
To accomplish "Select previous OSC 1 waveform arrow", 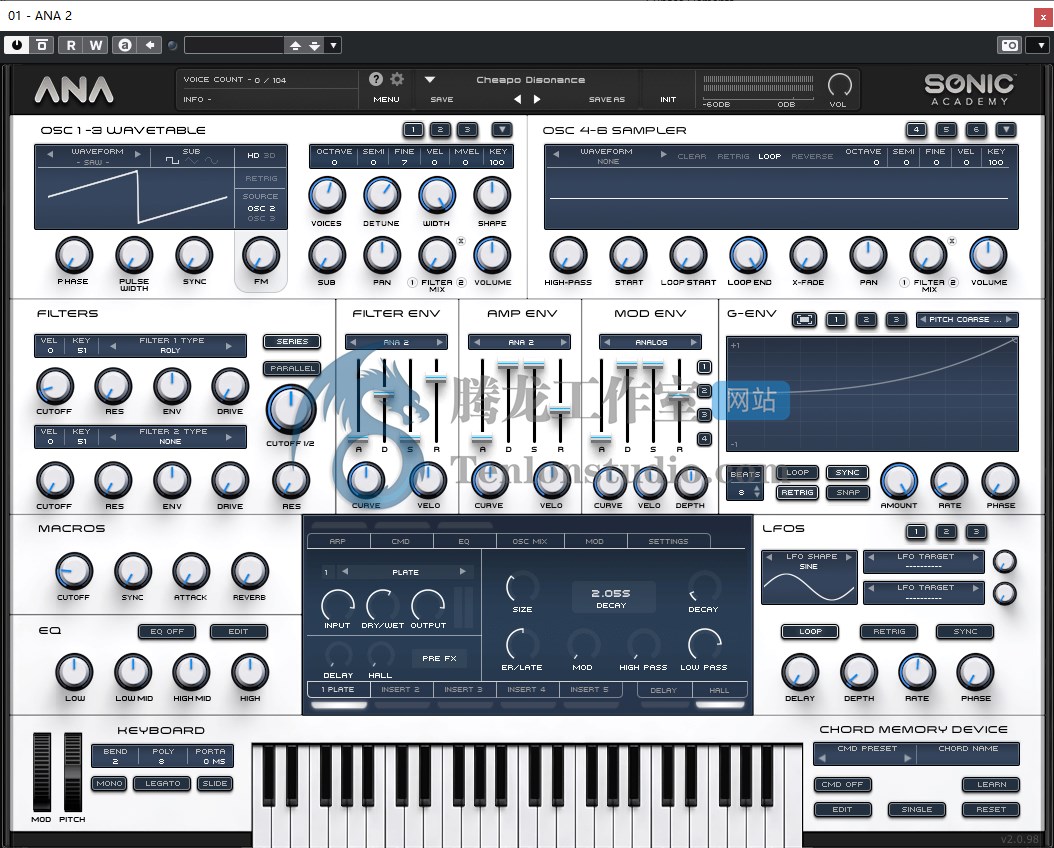I will tap(50, 154).
